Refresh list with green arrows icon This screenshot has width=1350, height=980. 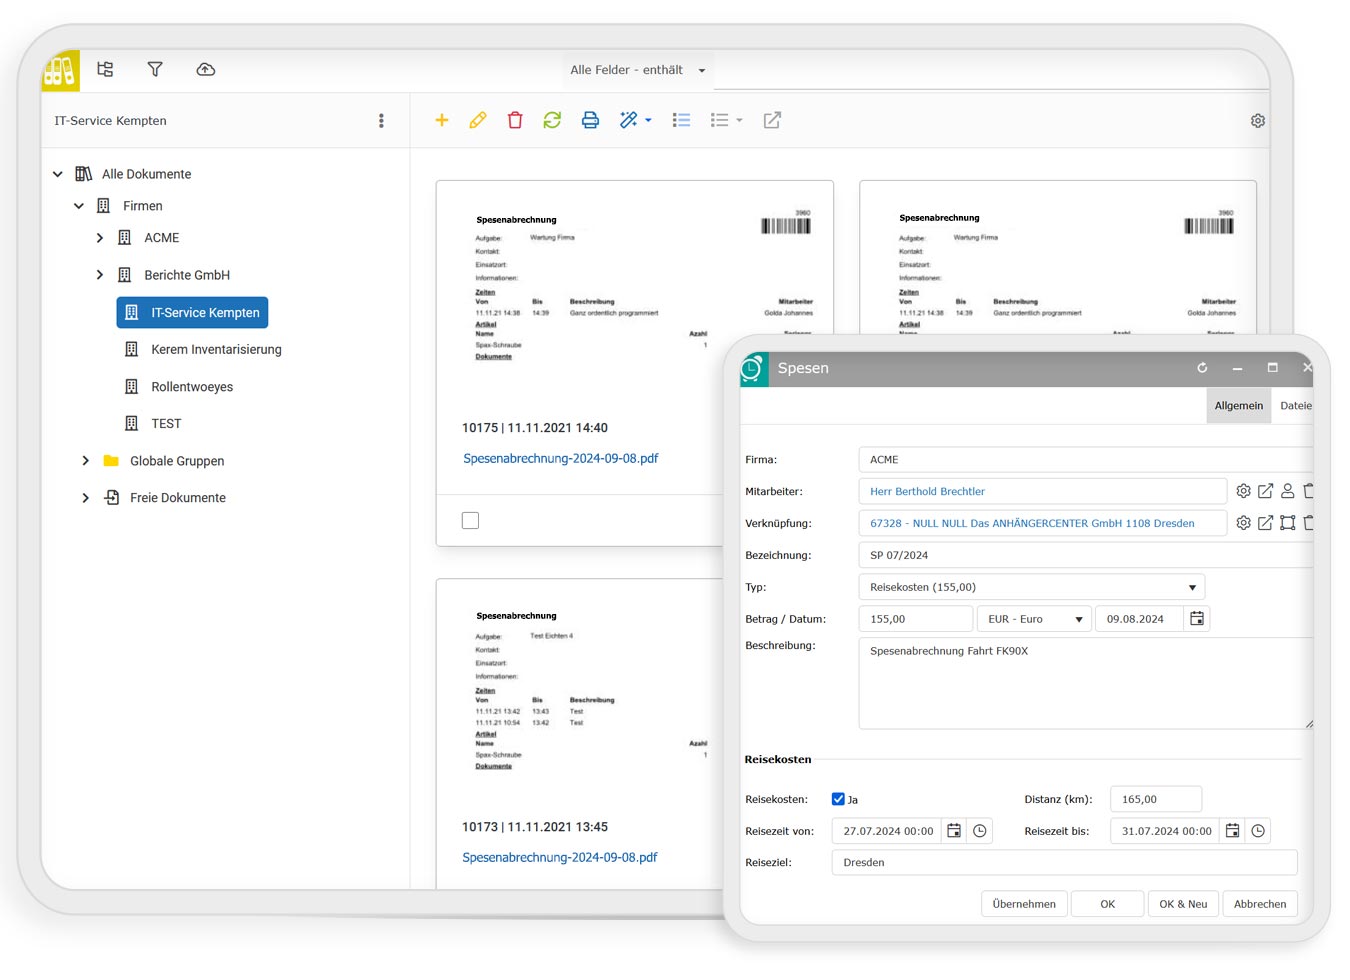pyautogui.click(x=552, y=120)
